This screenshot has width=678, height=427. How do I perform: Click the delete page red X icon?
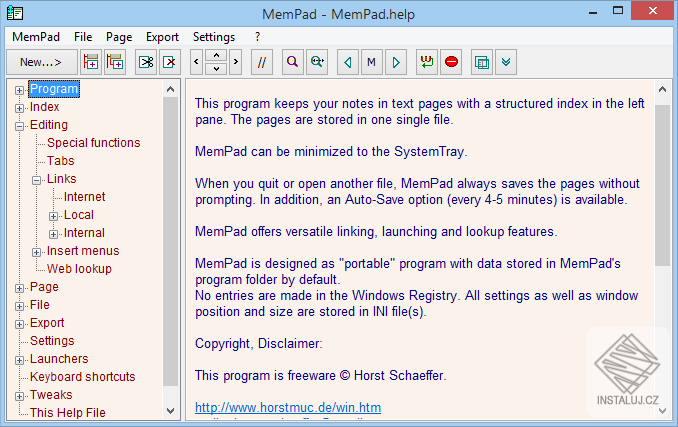tap(170, 62)
